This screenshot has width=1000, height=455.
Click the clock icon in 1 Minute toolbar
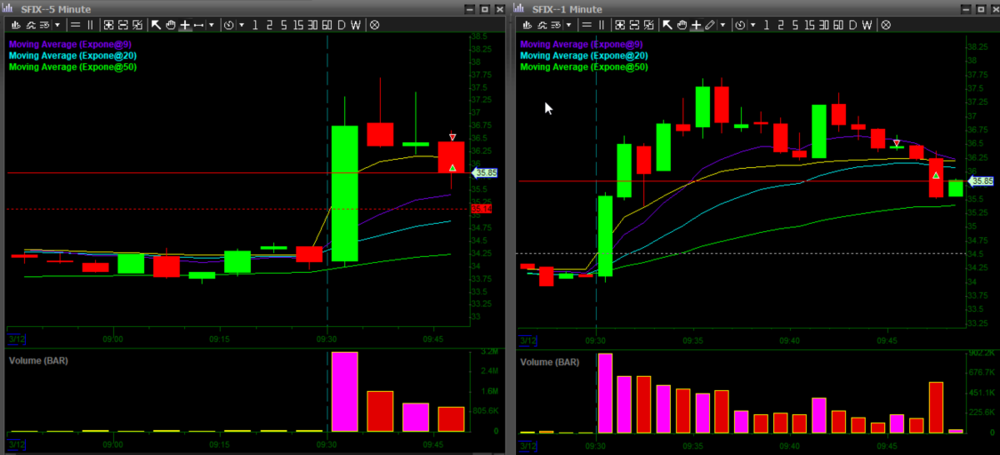click(x=740, y=25)
